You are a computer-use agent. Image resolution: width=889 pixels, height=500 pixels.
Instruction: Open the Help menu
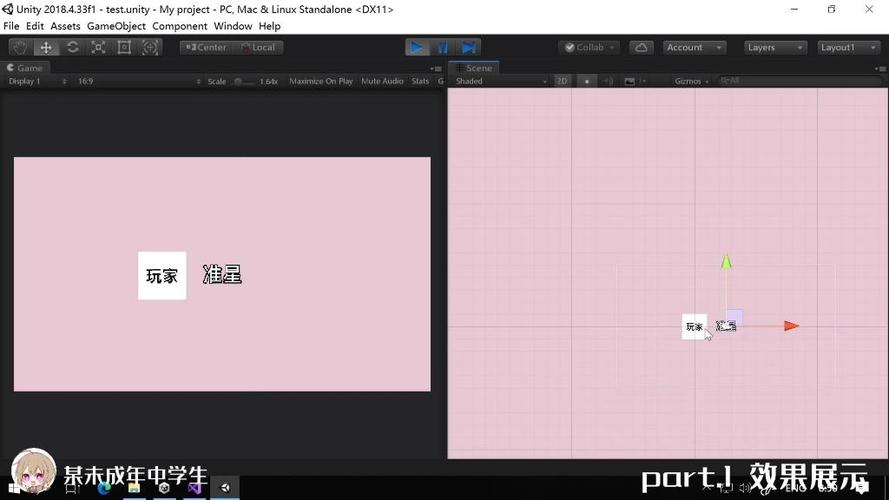click(x=269, y=26)
